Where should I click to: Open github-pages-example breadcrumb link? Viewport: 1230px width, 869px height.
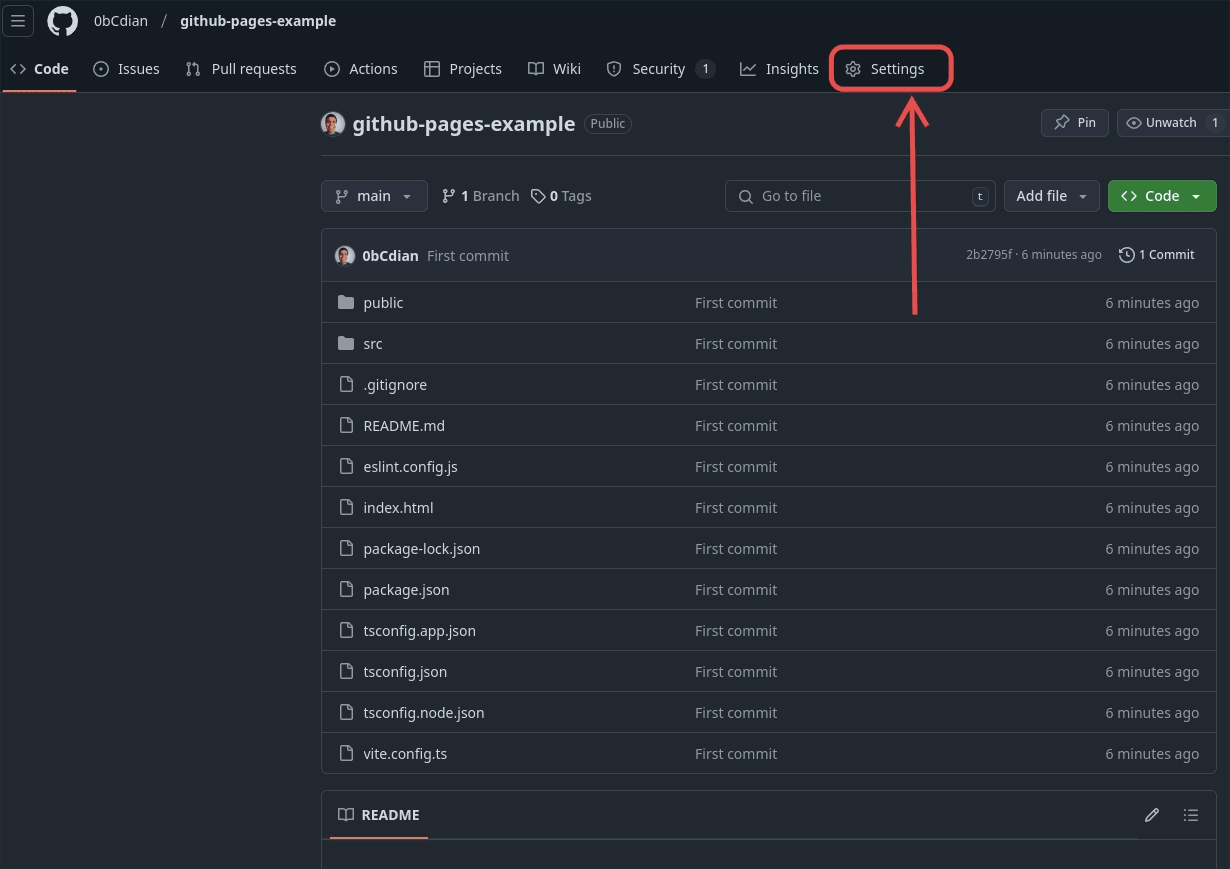coord(258,21)
